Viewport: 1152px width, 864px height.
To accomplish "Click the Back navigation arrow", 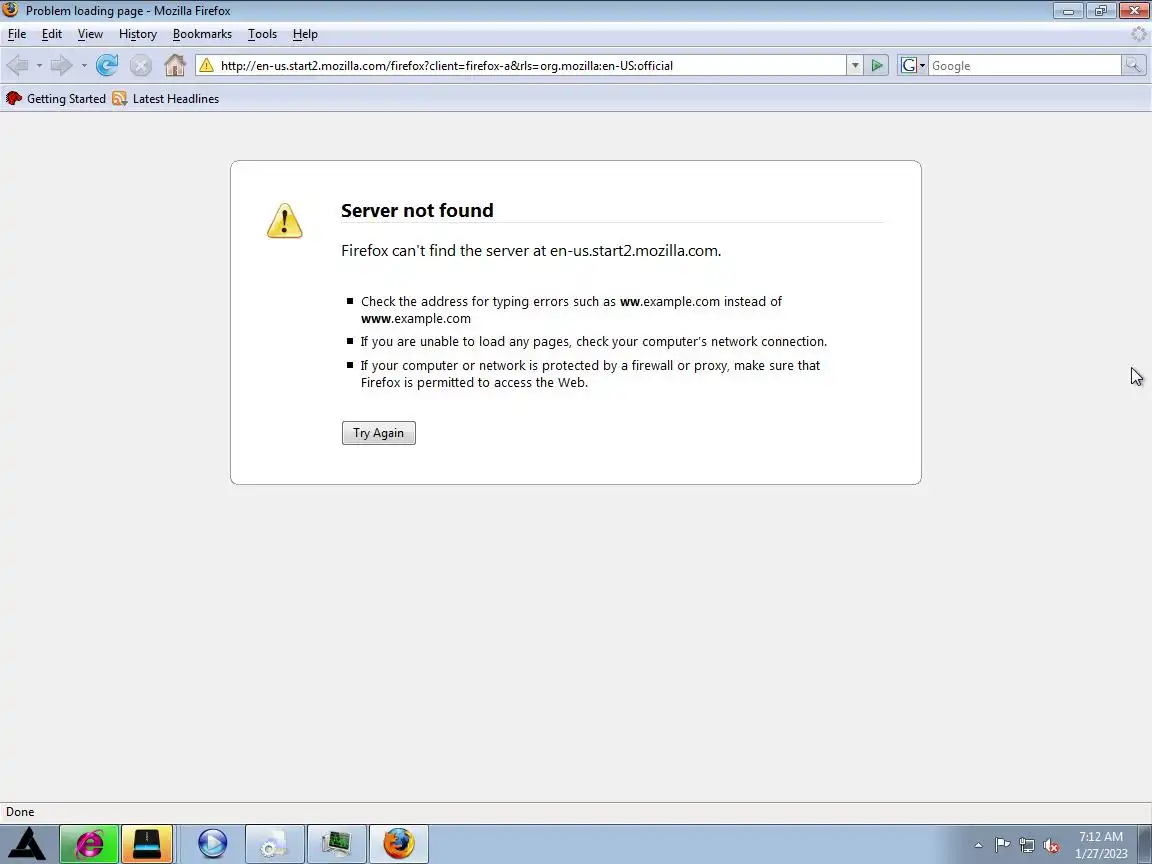I will 17,65.
